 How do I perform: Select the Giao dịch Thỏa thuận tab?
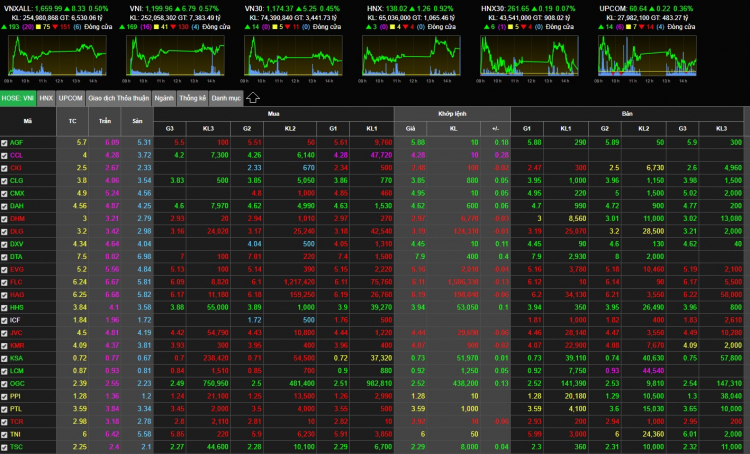118,98
